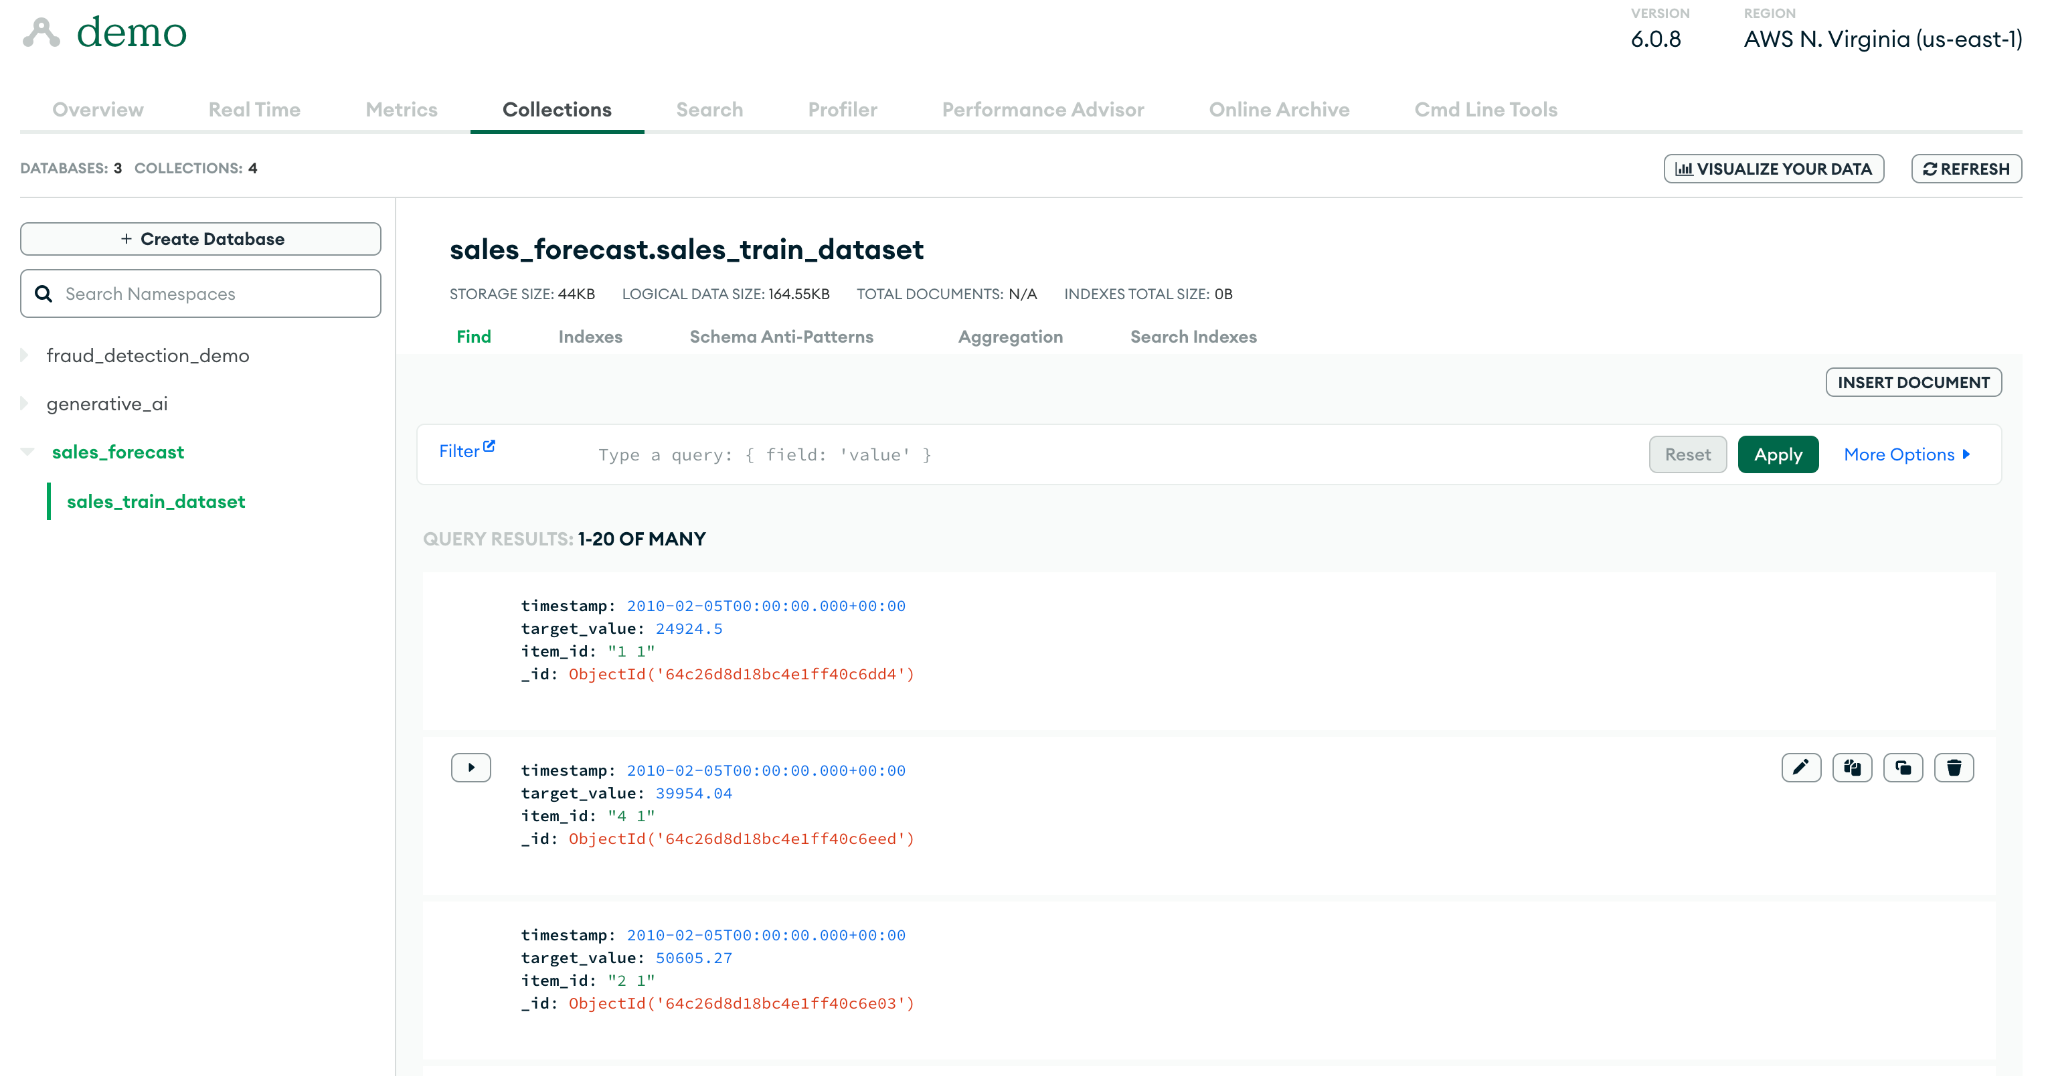Click ObjectId ending in 6dd4
Screen dimensions: 2048x1076
(742, 674)
